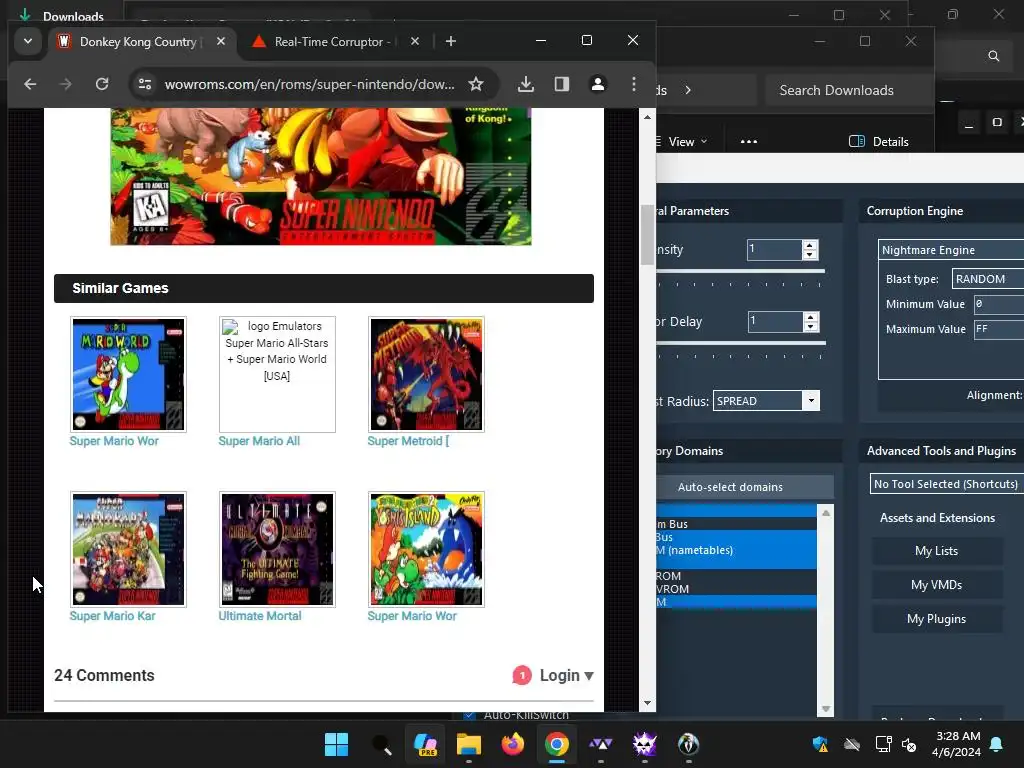
Task: Select the 'VROM' memory domain row
Action: tap(736, 589)
